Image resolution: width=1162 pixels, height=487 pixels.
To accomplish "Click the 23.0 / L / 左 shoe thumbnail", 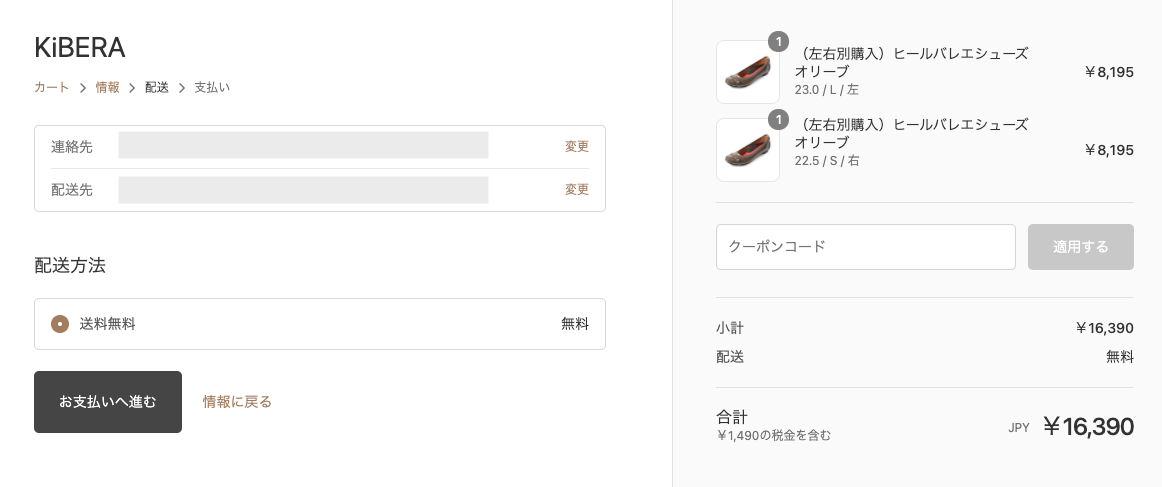I will pos(748,72).
